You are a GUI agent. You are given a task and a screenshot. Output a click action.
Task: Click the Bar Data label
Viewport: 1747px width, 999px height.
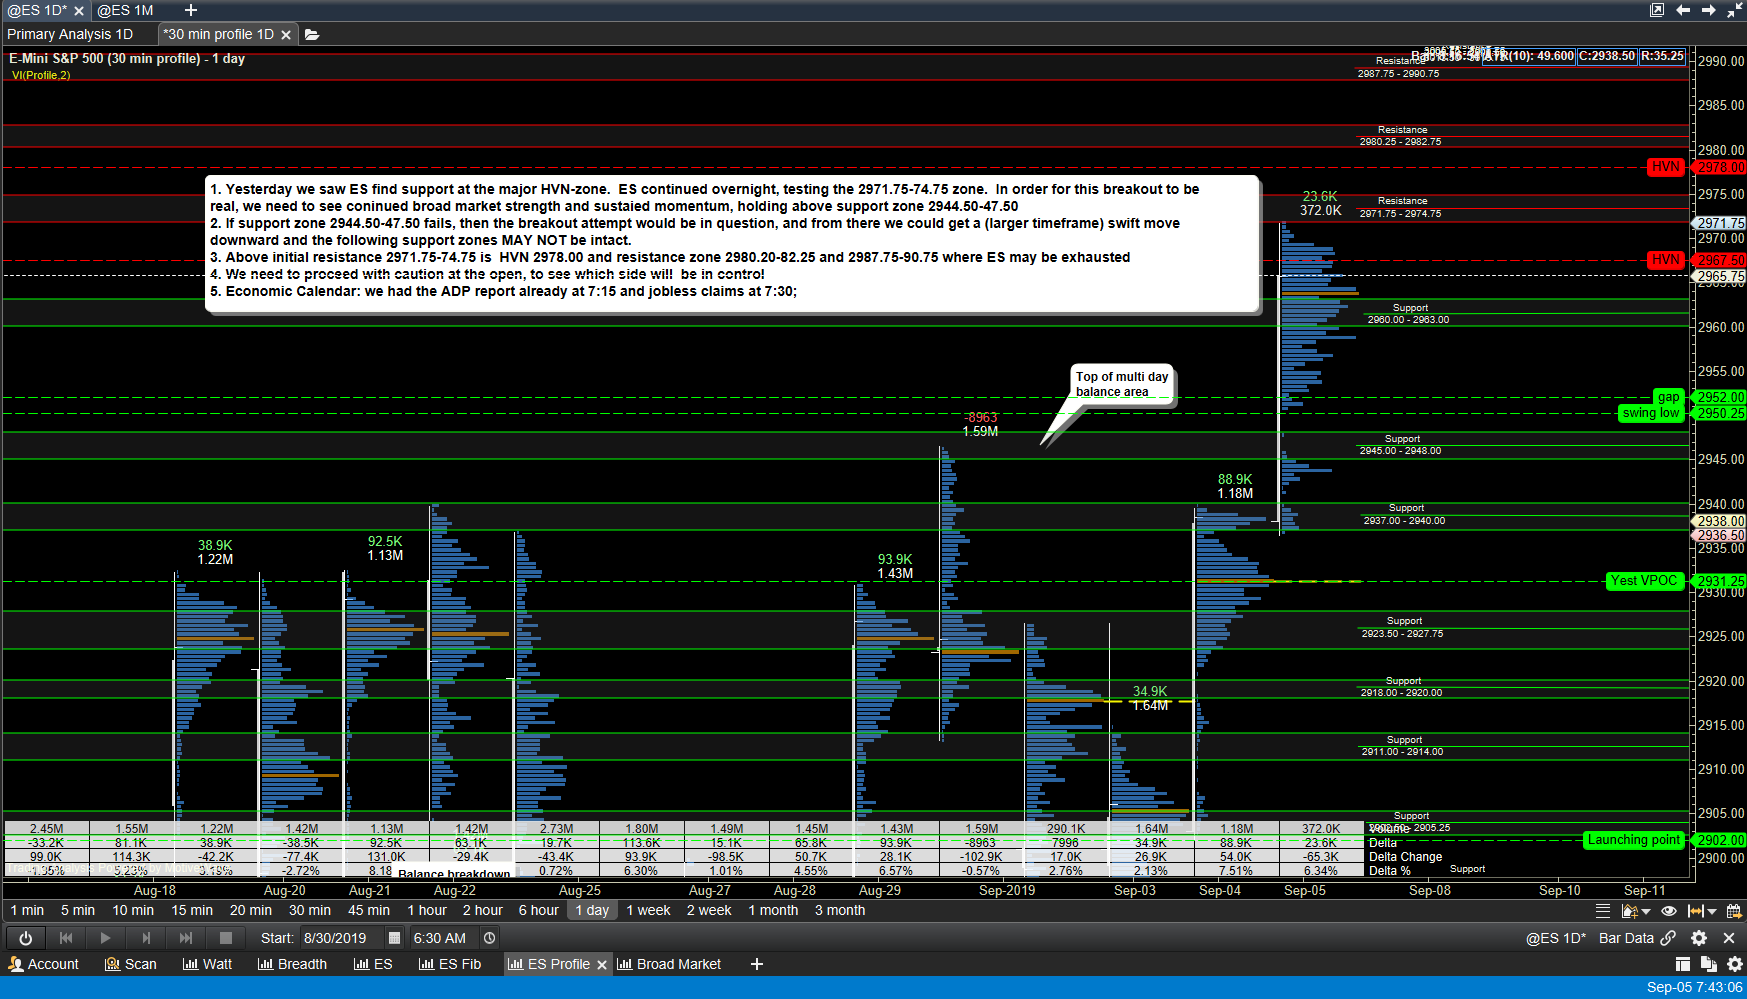click(1626, 938)
